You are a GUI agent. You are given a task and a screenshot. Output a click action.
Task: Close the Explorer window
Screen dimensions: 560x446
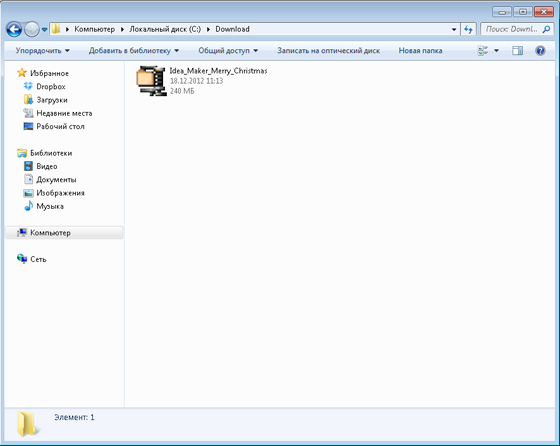(x=544, y=11)
